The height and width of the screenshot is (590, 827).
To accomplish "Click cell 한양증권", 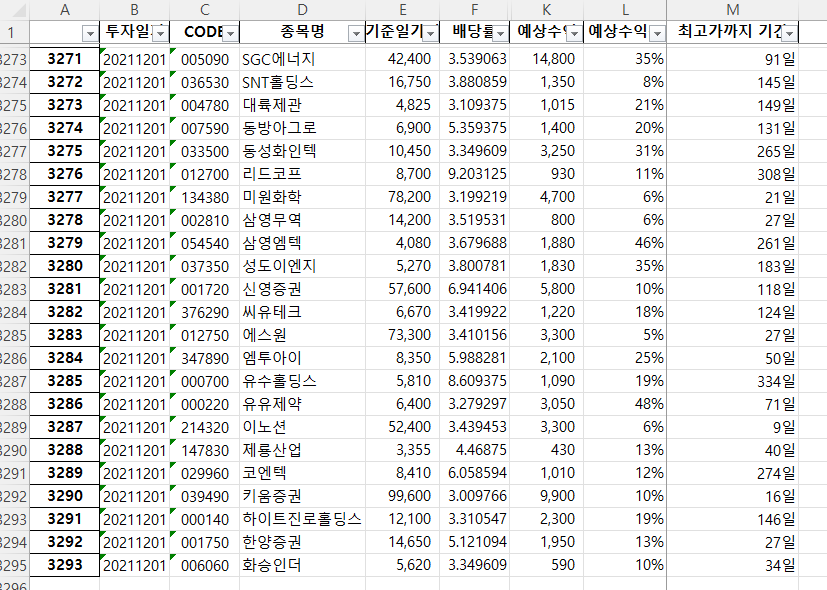I will pos(302,542).
